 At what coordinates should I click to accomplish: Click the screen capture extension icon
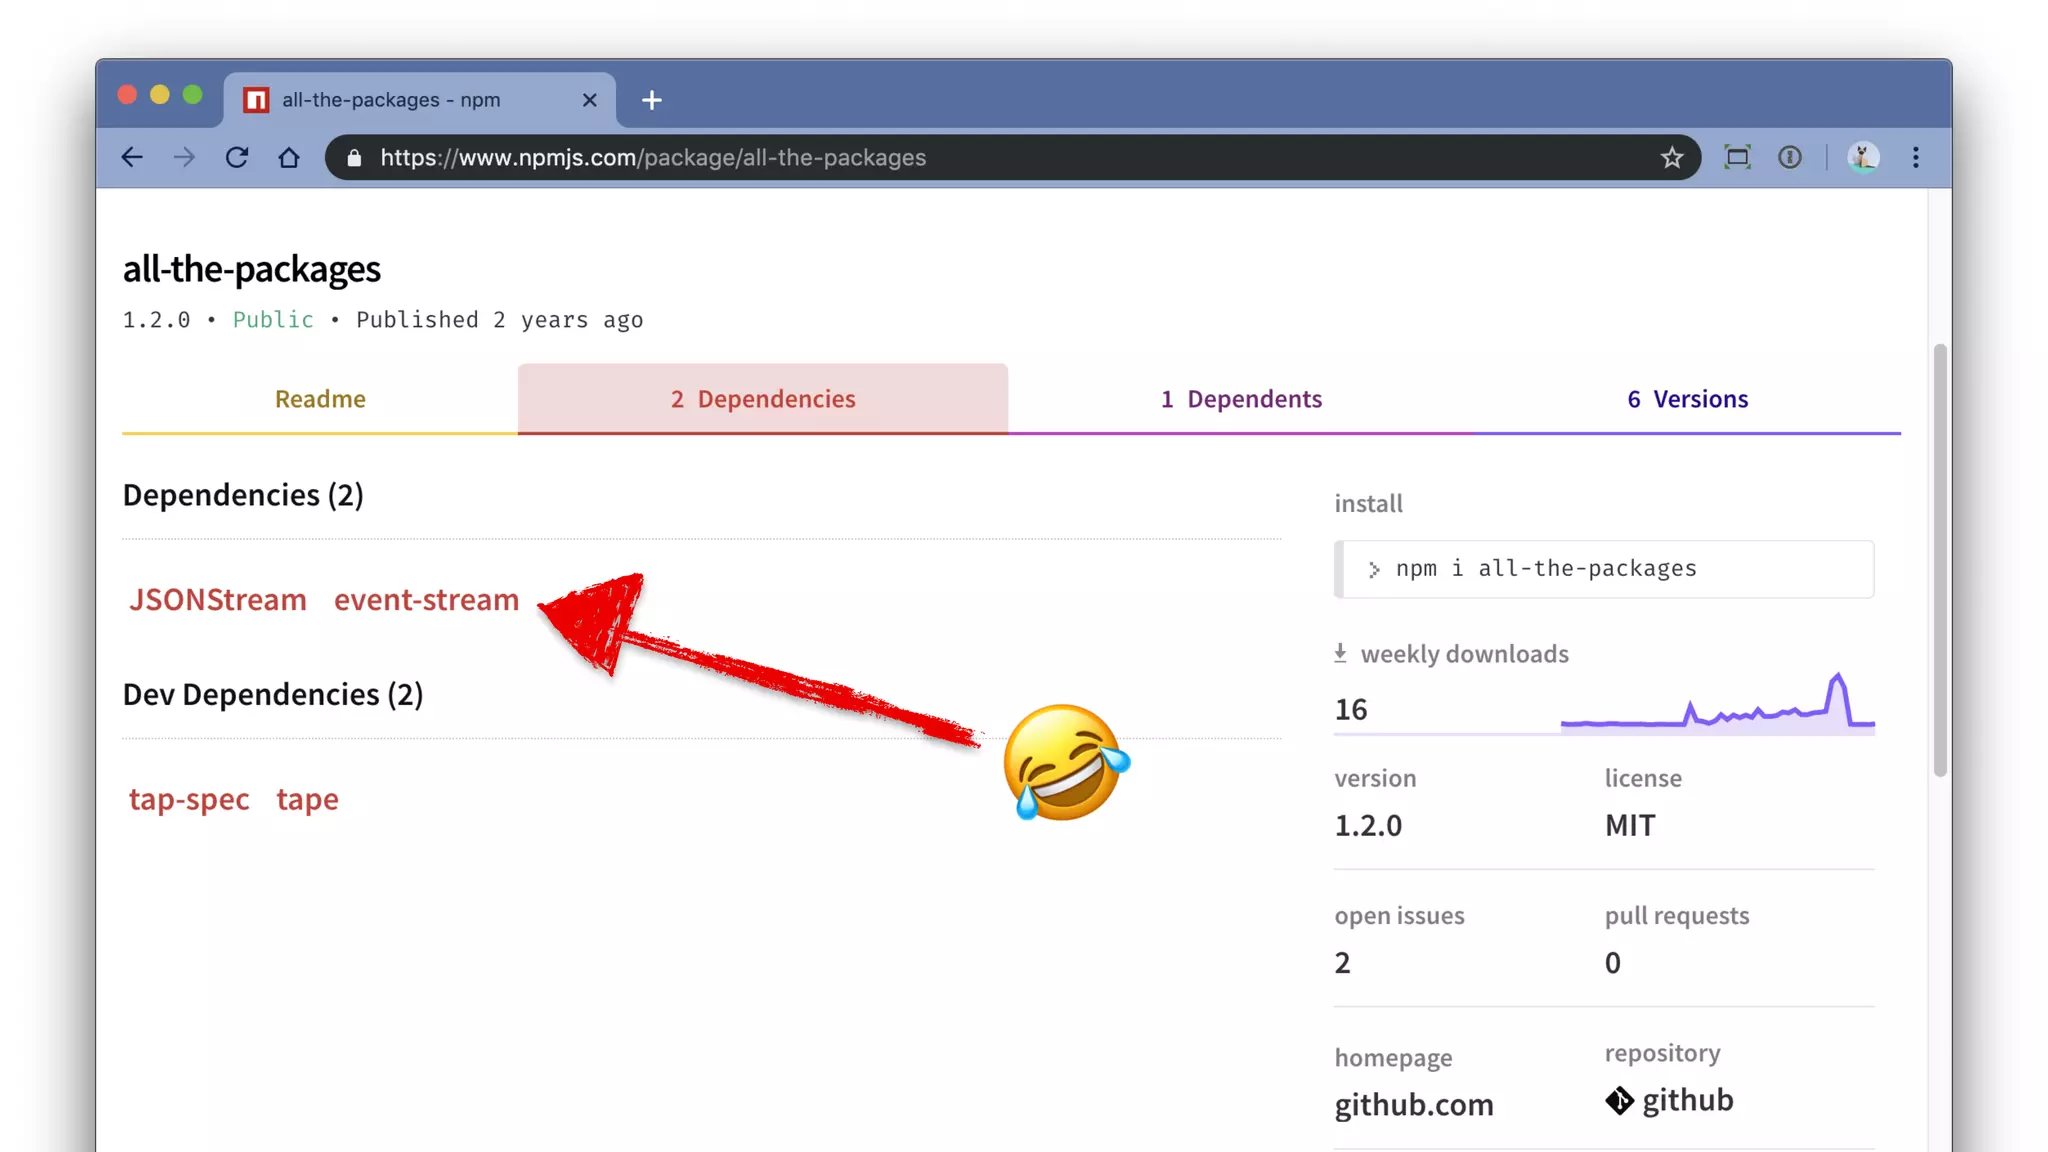pyautogui.click(x=1737, y=157)
